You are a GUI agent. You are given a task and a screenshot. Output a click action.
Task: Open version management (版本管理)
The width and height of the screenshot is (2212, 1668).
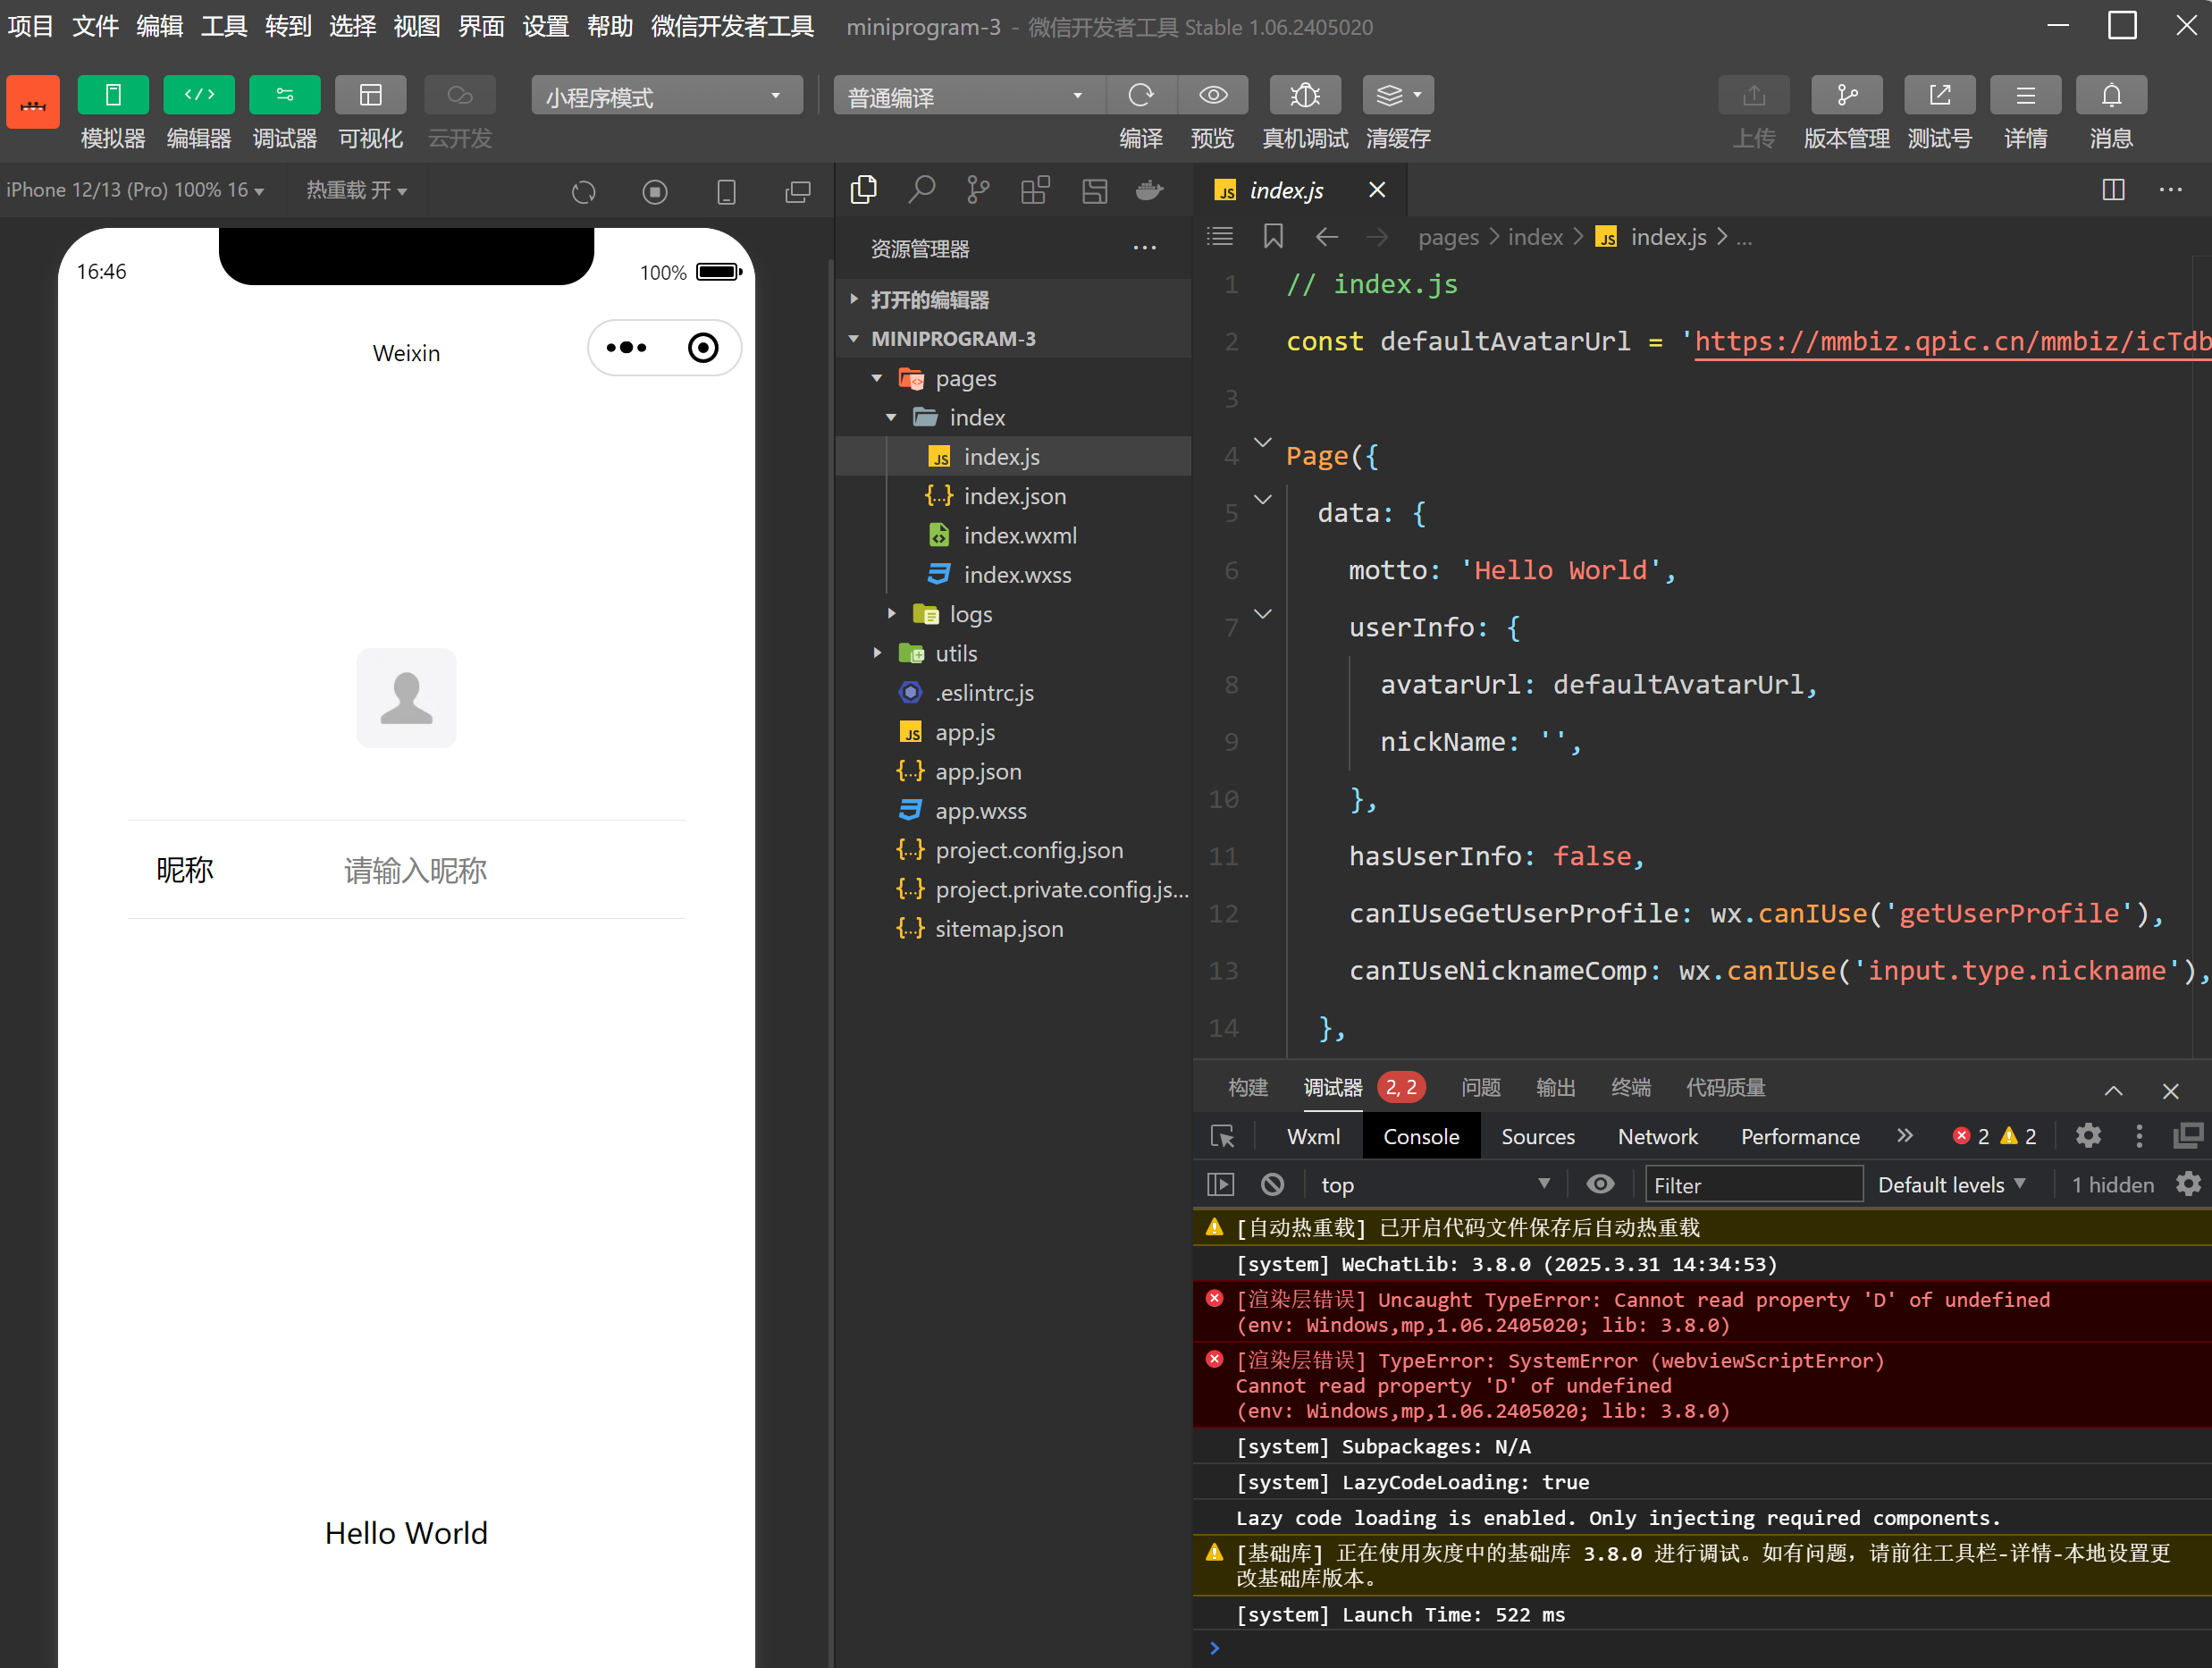[x=1847, y=95]
